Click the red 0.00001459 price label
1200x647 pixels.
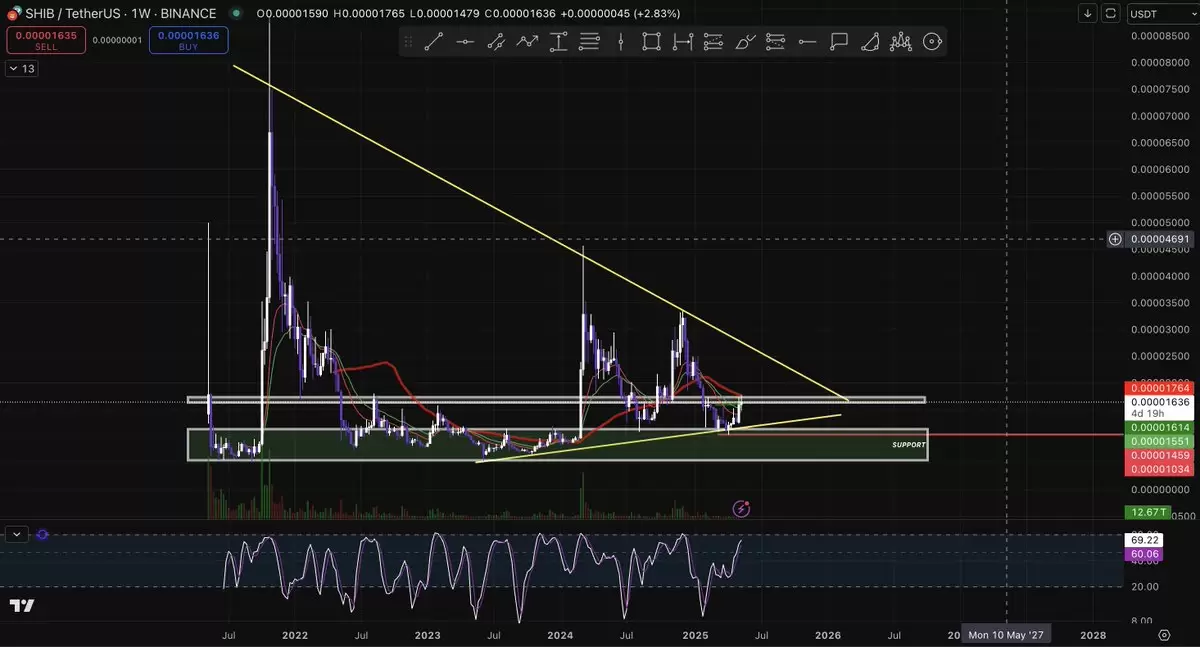click(1162, 455)
